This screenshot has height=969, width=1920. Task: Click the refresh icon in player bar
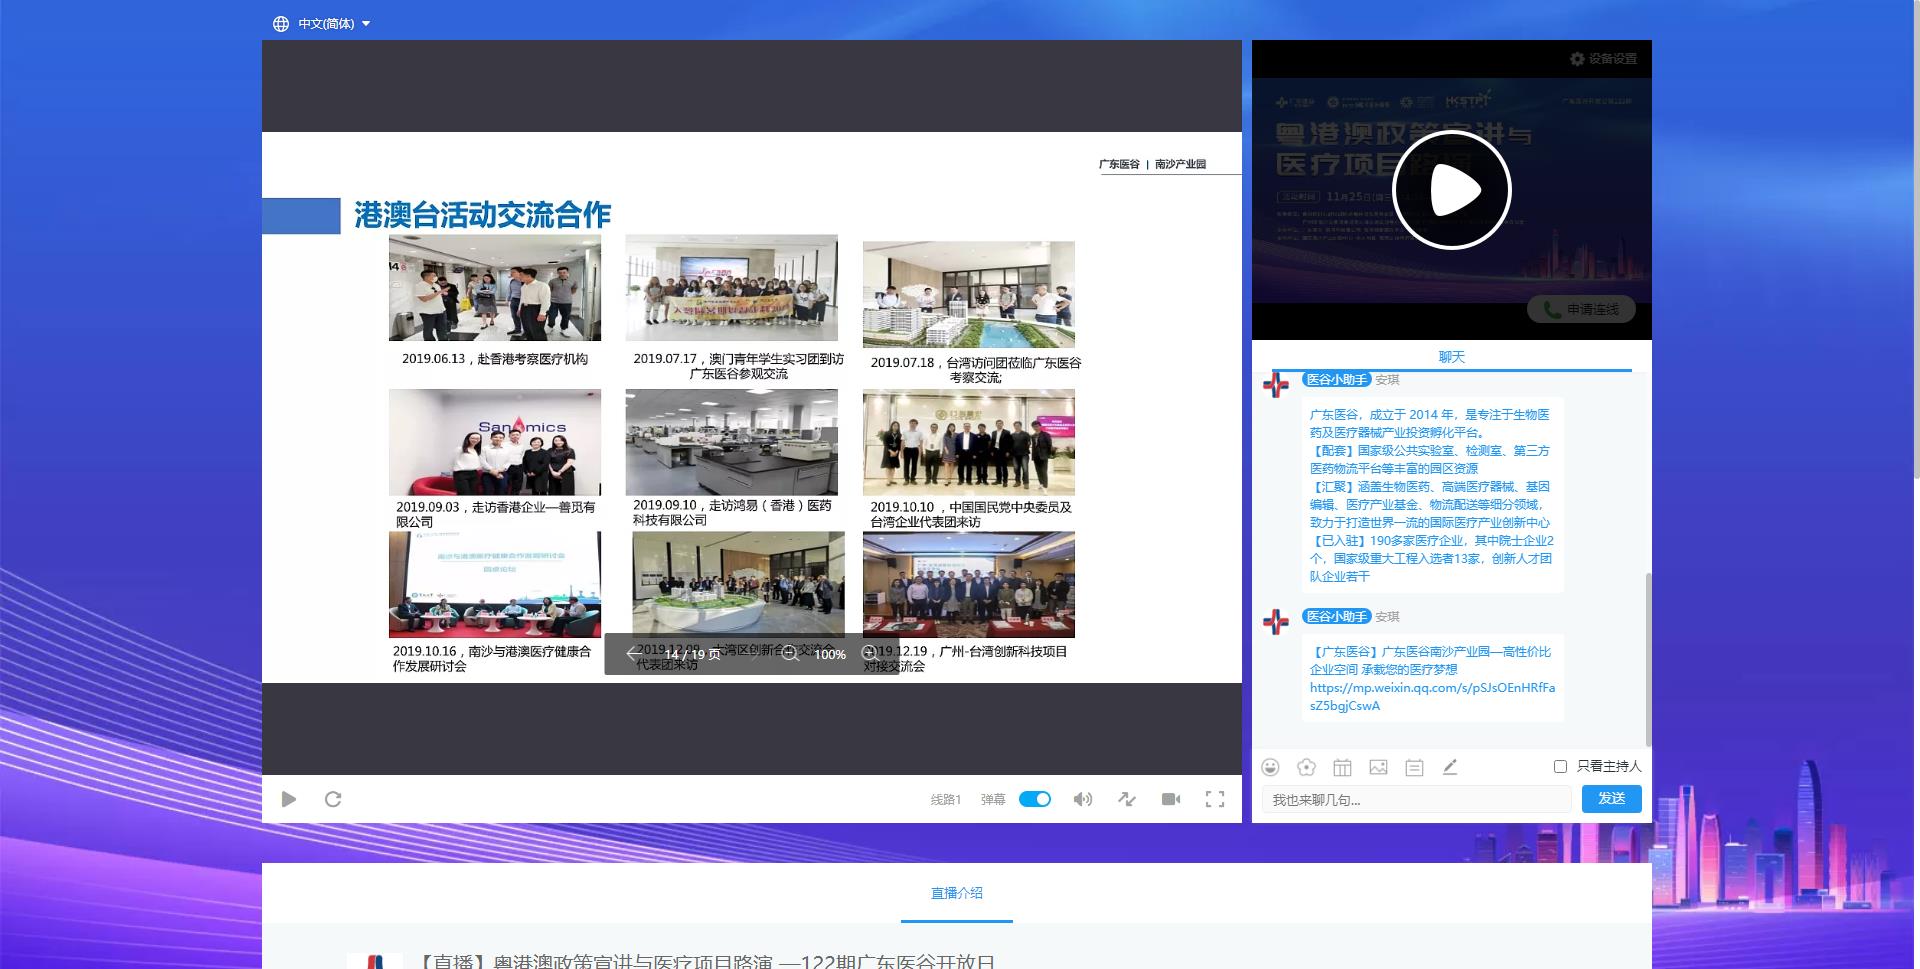[333, 799]
